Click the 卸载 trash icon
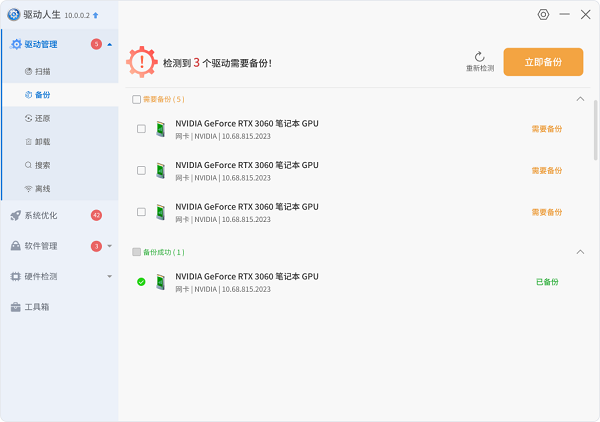 (x=28, y=142)
